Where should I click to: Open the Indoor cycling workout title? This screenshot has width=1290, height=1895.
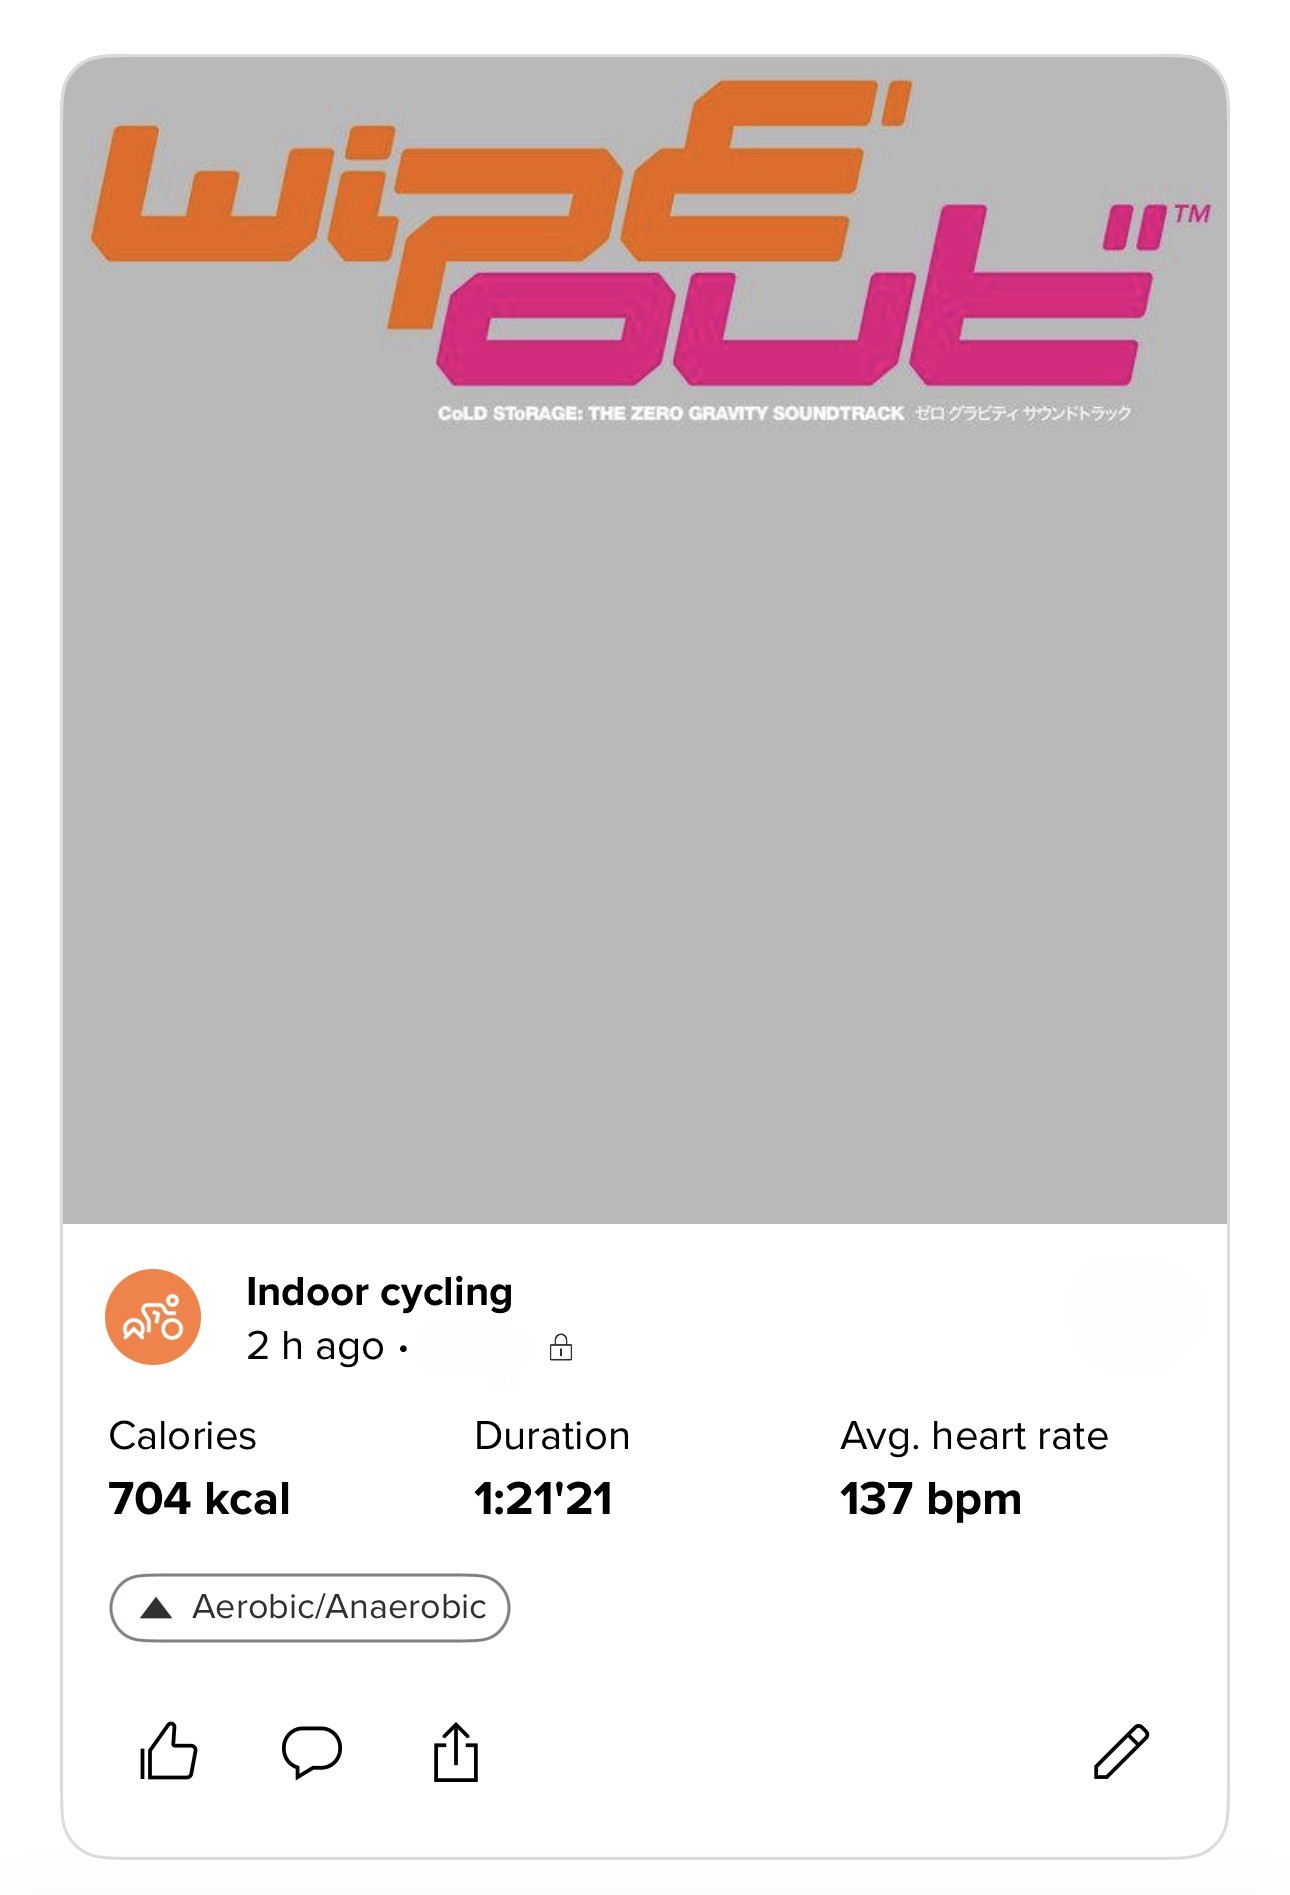pyautogui.click(x=379, y=1291)
